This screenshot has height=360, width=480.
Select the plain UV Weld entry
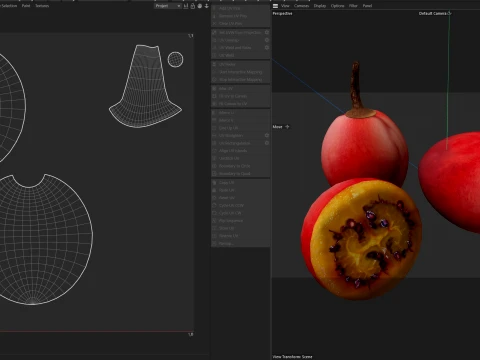pos(241,55)
